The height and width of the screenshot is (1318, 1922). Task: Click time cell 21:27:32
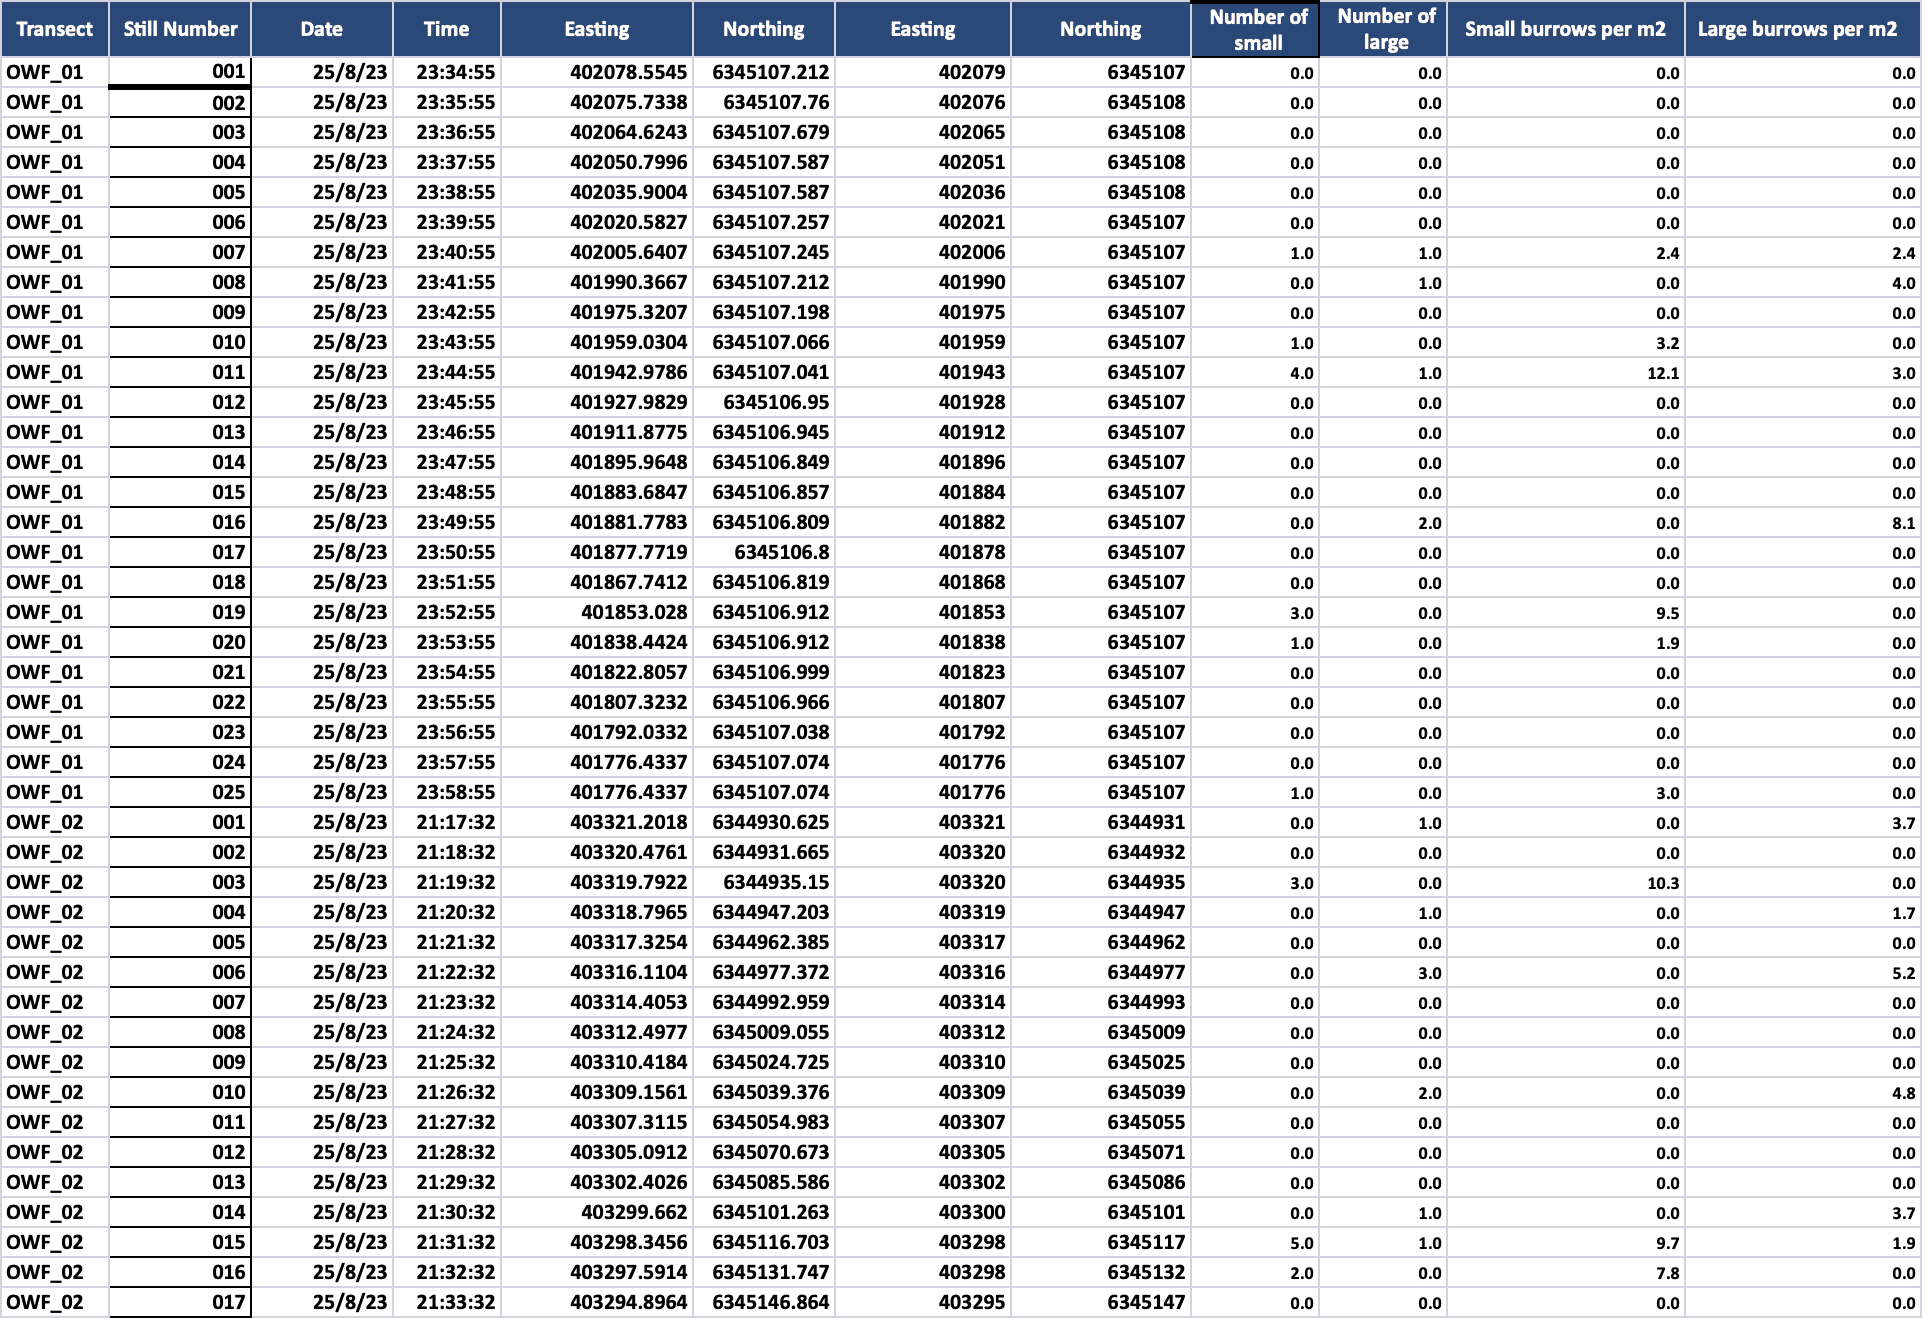pos(446,1122)
